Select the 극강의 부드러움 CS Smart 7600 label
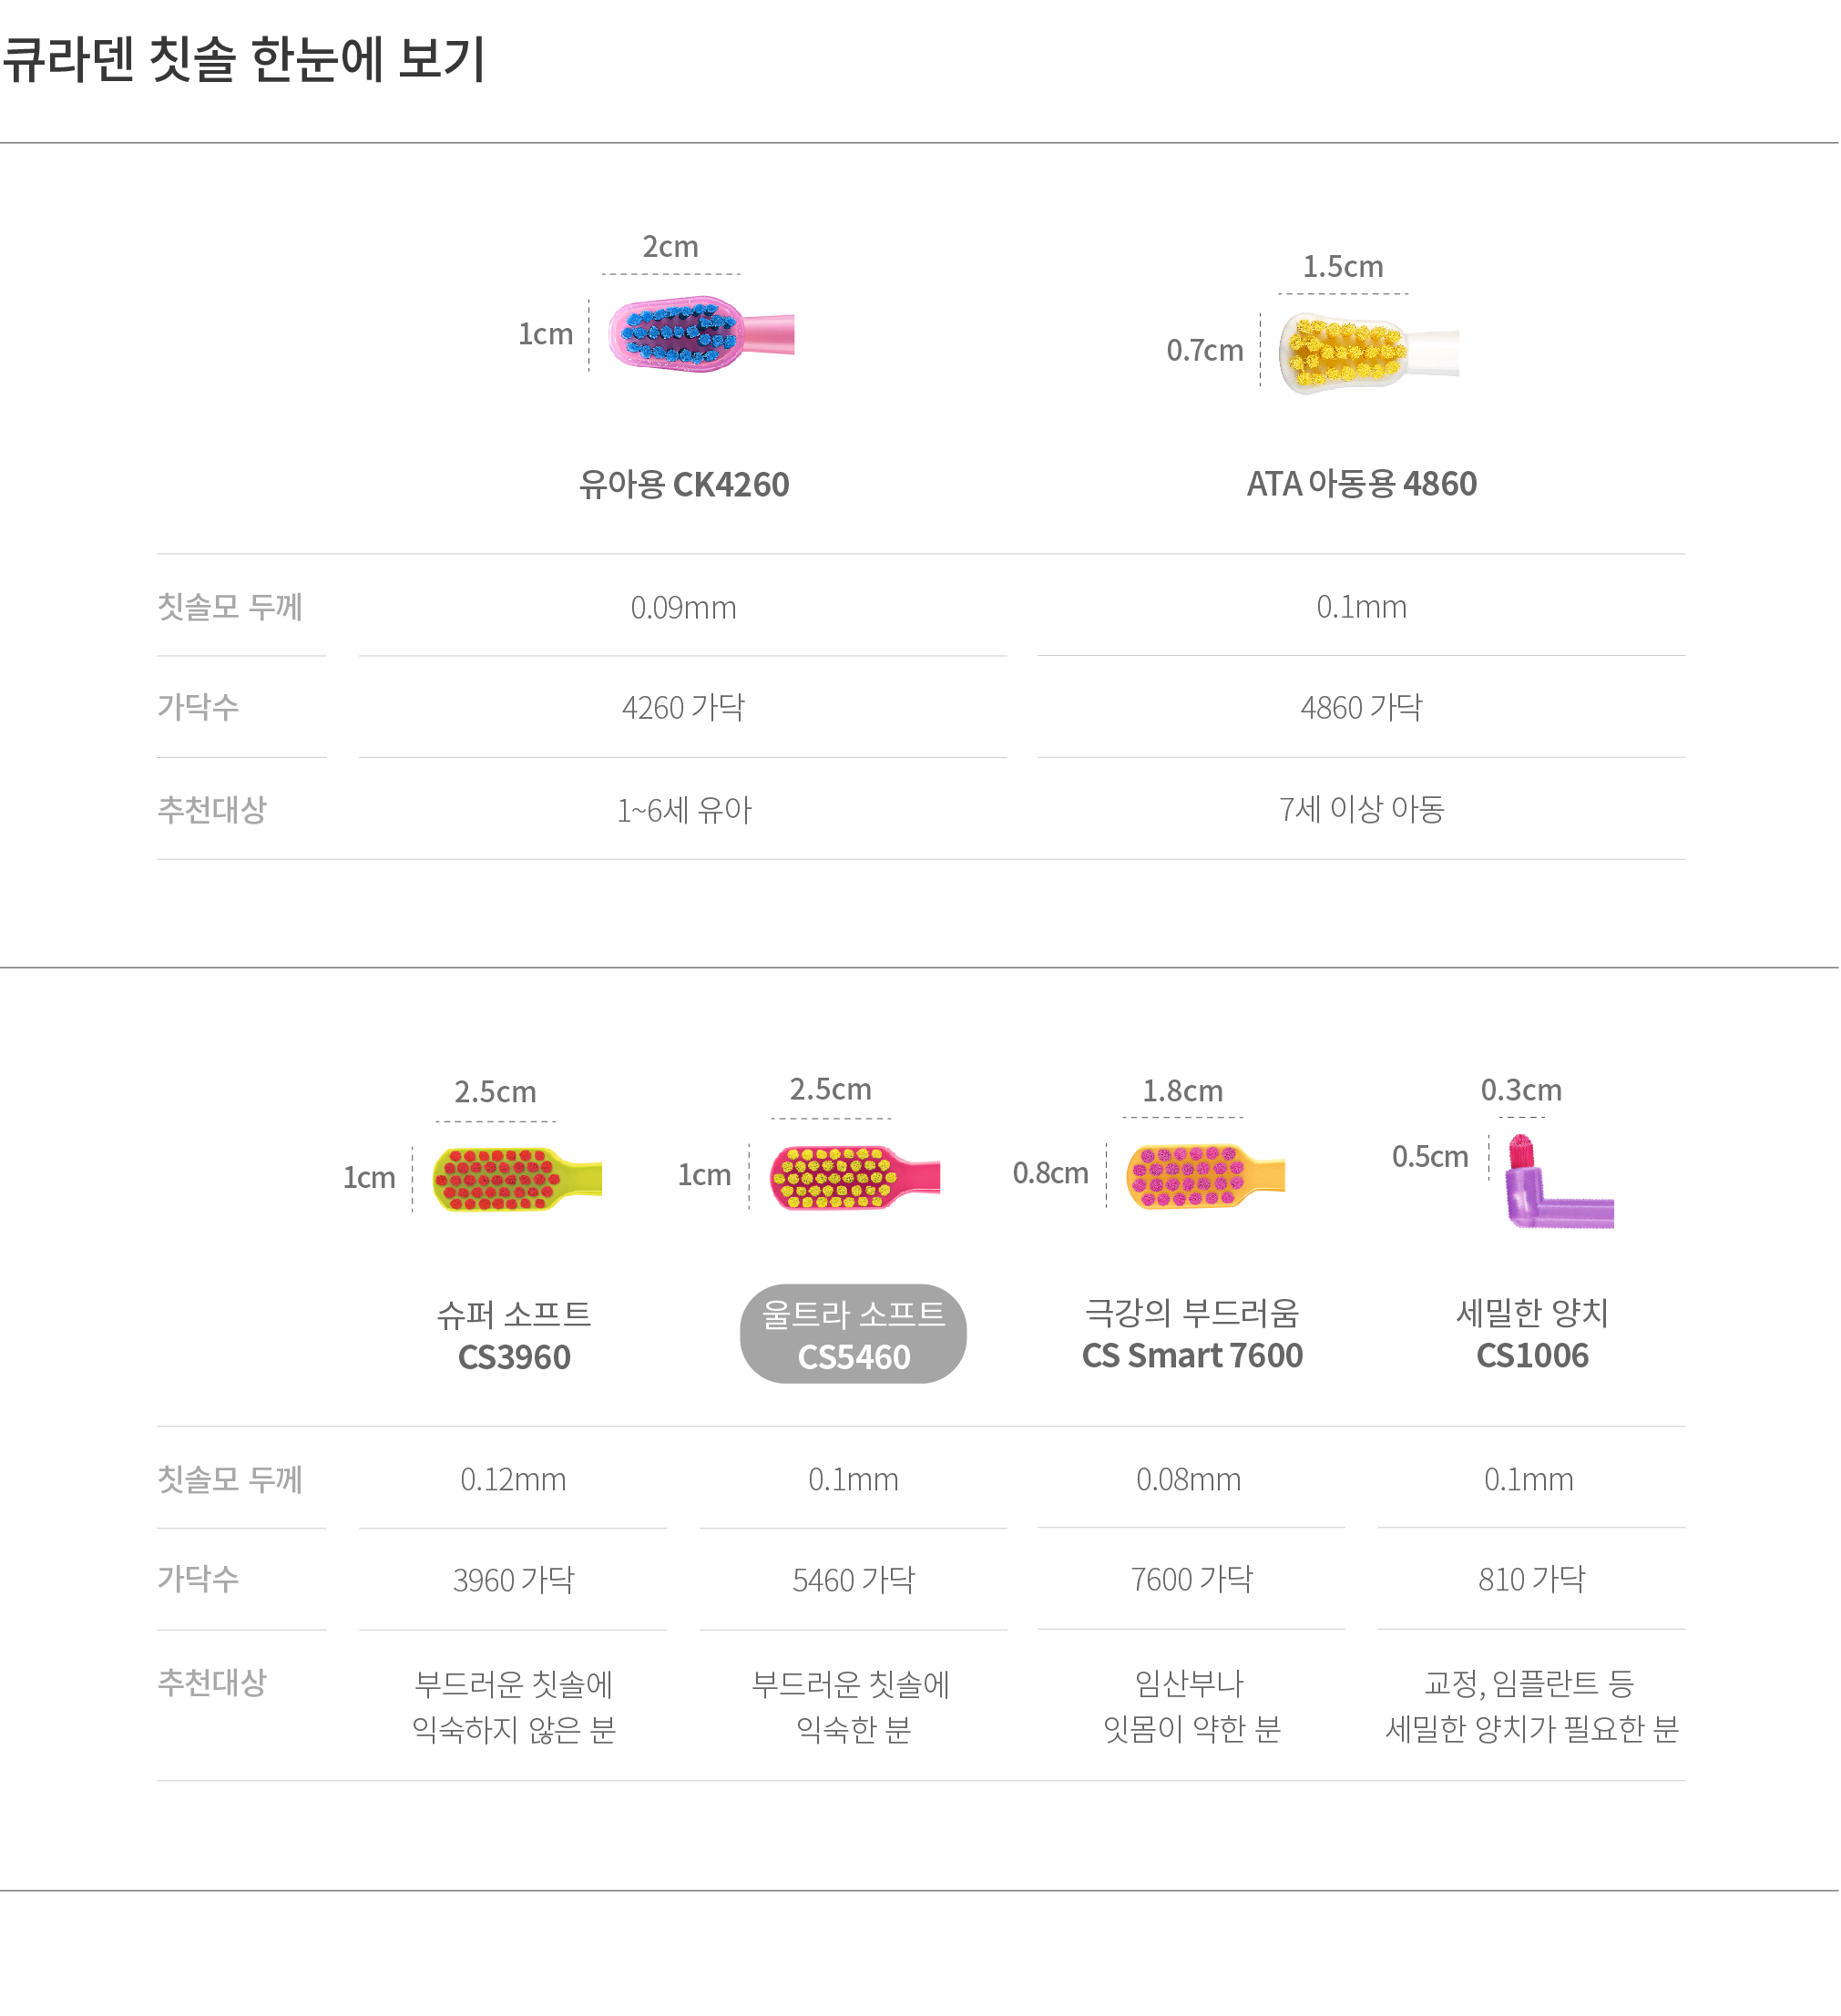 [1193, 1334]
